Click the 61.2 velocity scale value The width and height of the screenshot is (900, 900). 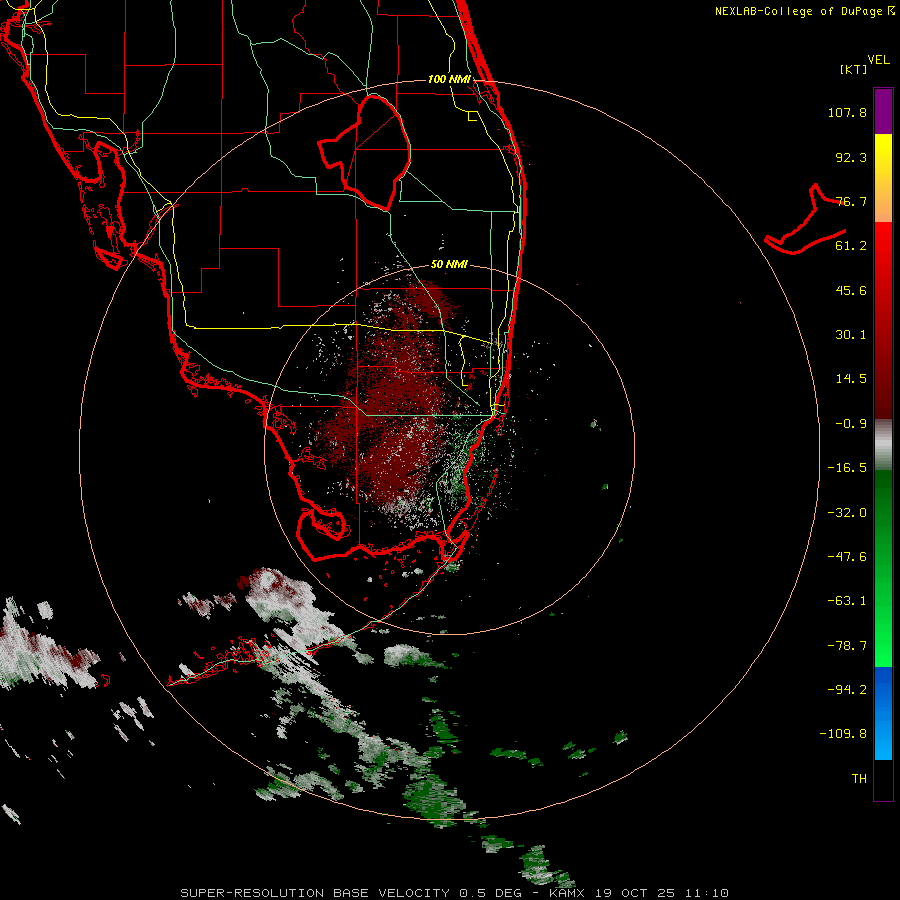tap(851, 246)
